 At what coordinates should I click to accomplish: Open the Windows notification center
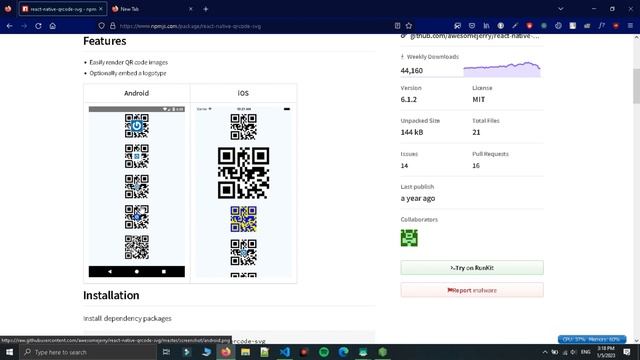click(627, 352)
